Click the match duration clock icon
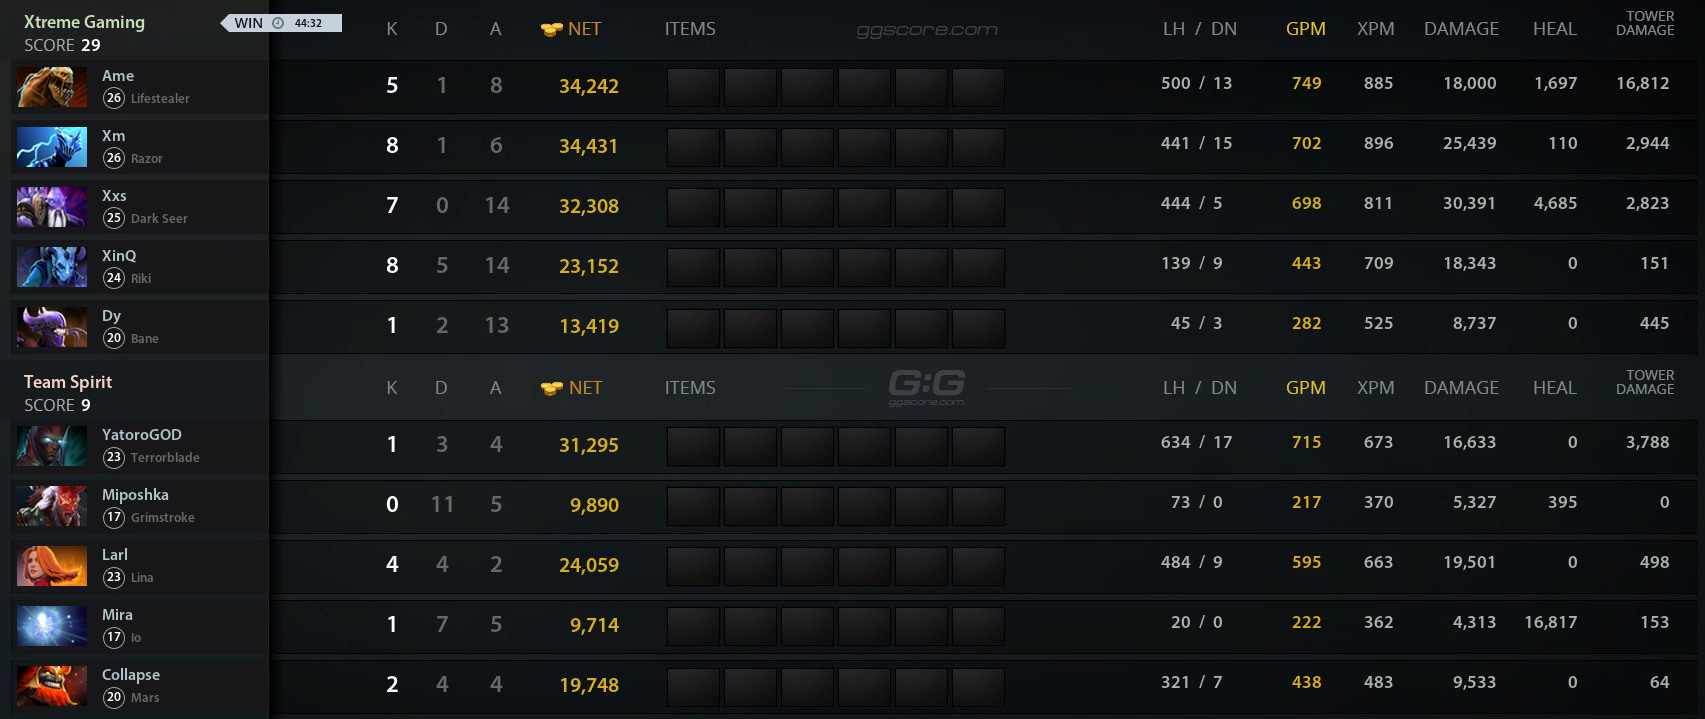 (278, 23)
